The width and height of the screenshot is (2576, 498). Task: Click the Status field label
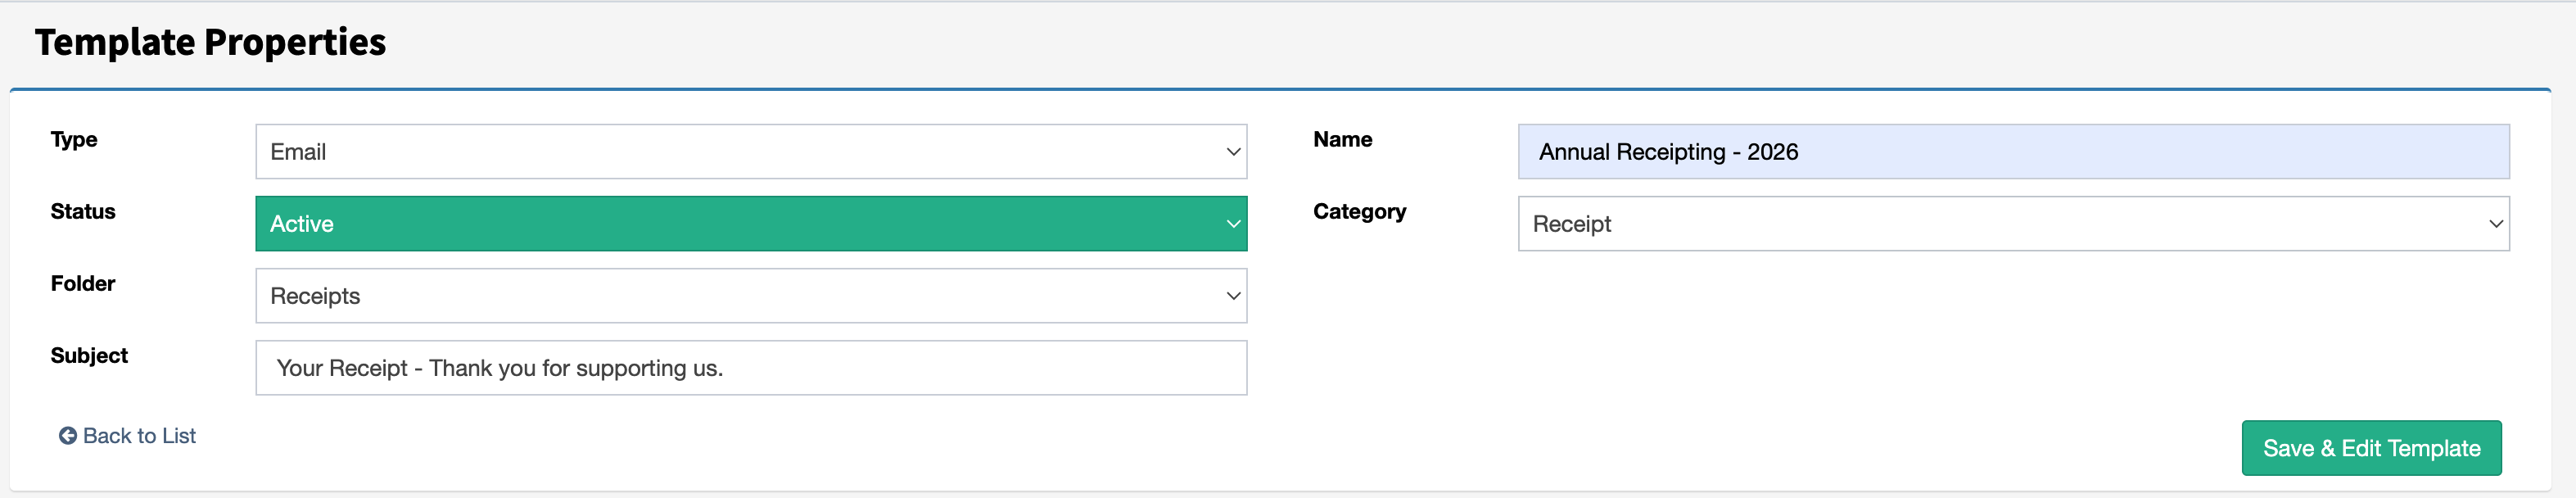point(83,212)
